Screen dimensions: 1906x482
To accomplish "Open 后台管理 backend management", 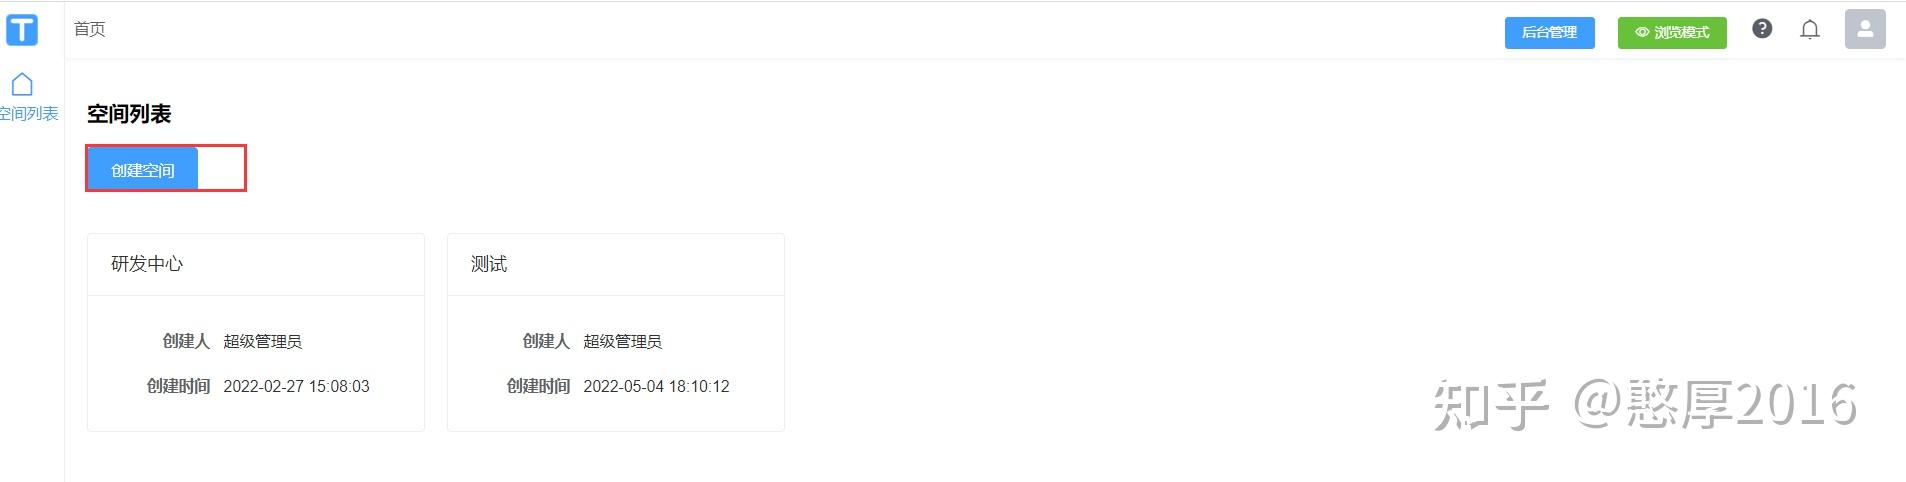I will pos(1549,33).
